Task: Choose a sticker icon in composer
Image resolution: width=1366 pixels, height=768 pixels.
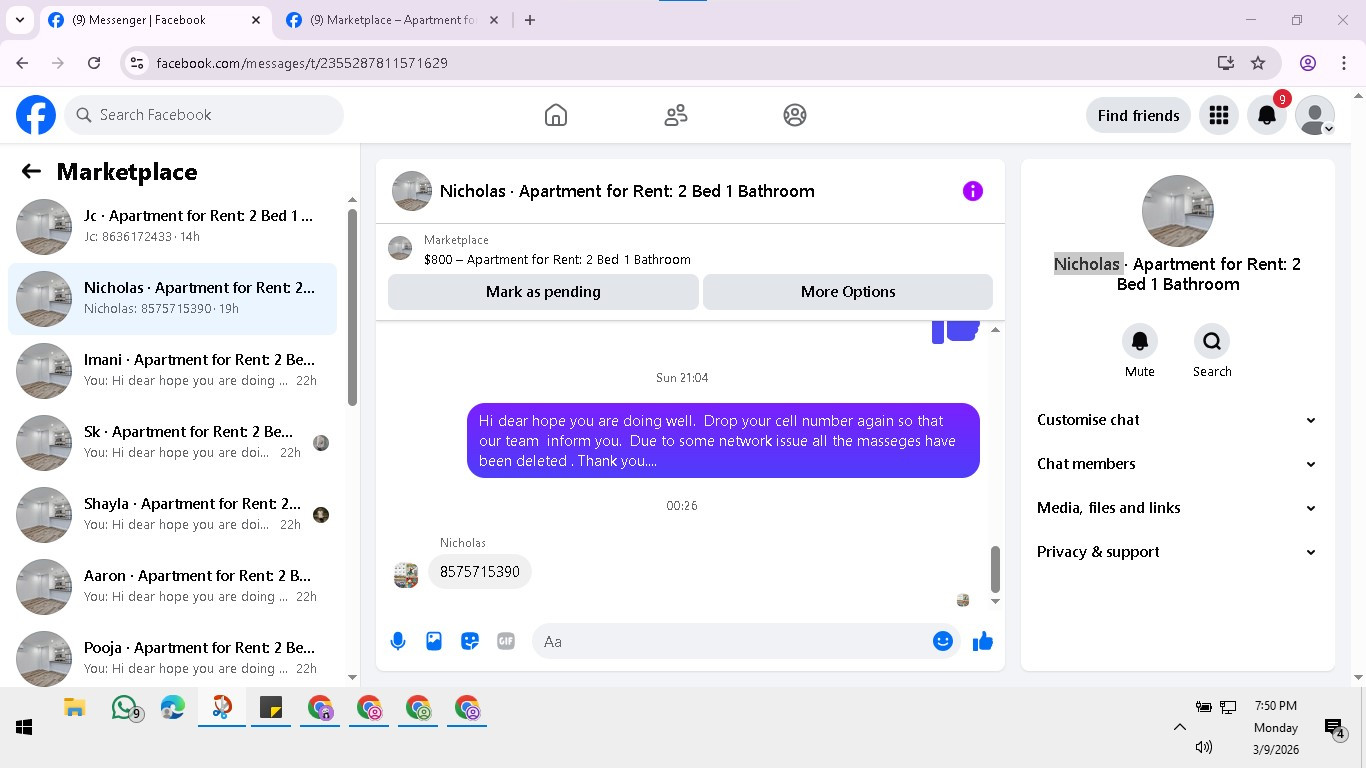Action: coord(470,641)
